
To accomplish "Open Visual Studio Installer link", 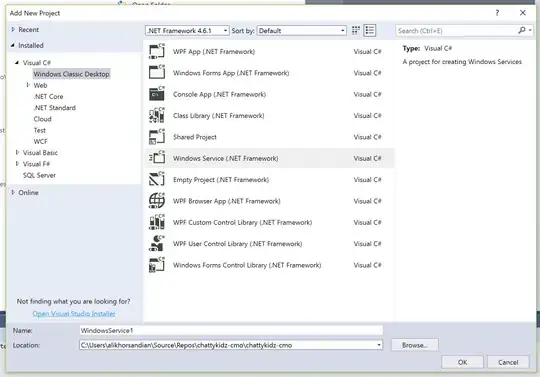I will (x=74, y=314).
